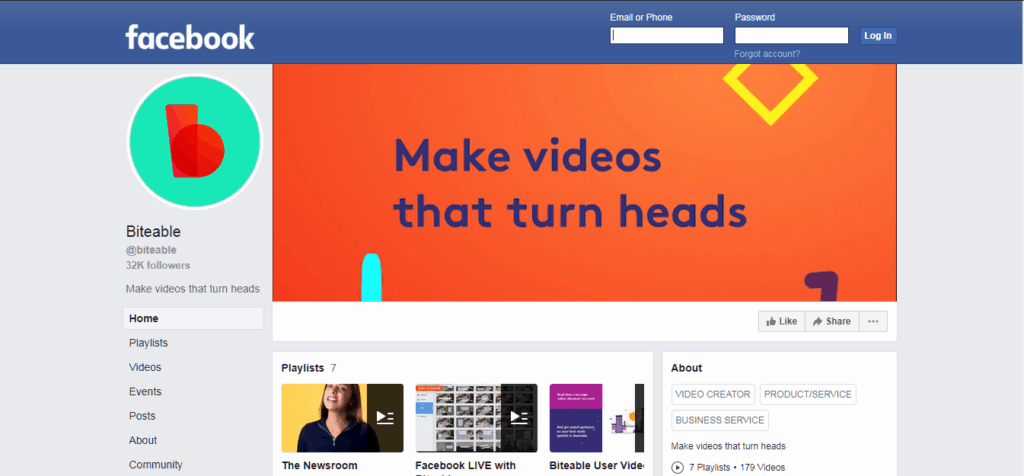Click the About panel heading
The height and width of the screenshot is (476, 1024).
pos(686,368)
